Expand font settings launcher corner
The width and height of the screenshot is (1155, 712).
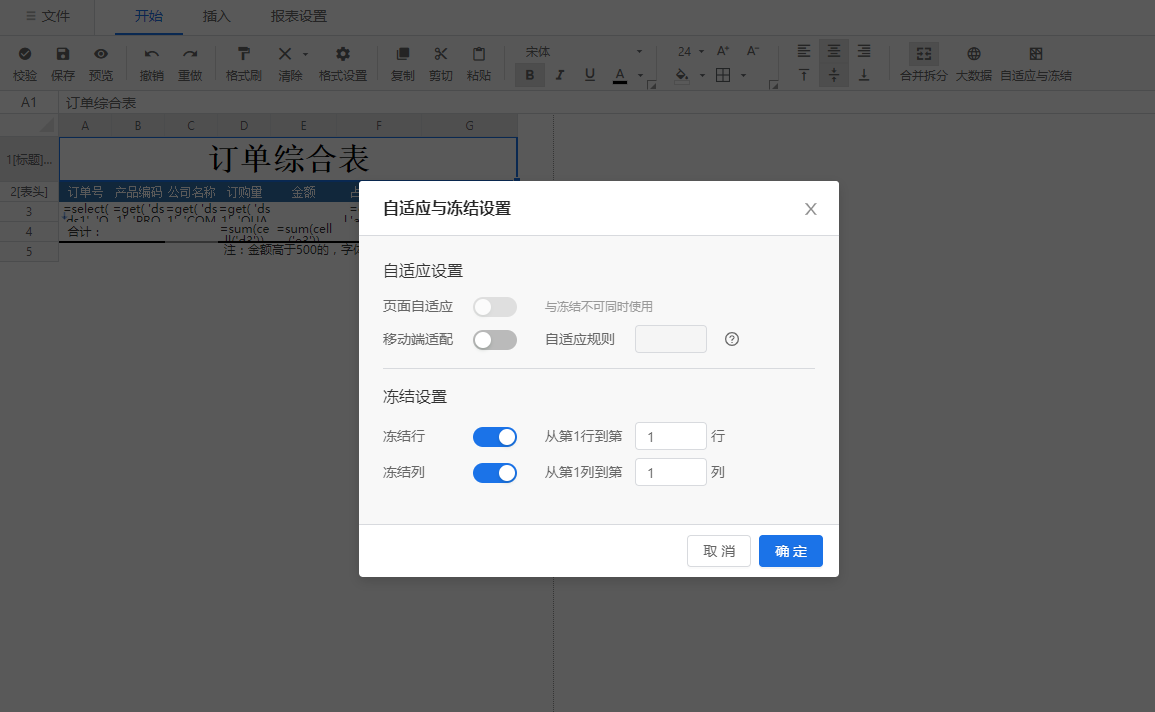(x=651, y=85)
